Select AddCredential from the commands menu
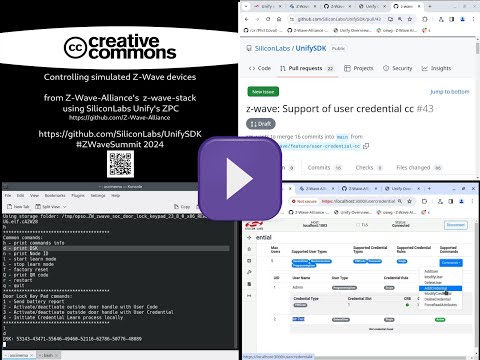This screenshot has height=360, width=480. (440, 288)
